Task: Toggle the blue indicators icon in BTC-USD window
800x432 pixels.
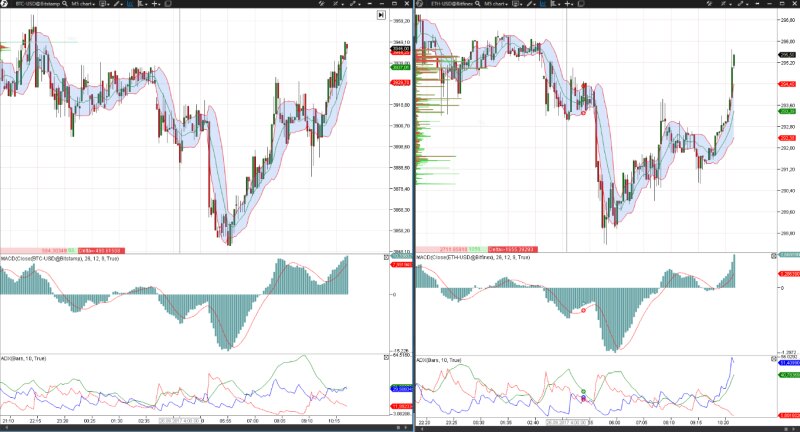Action: (x=130, y=4)
